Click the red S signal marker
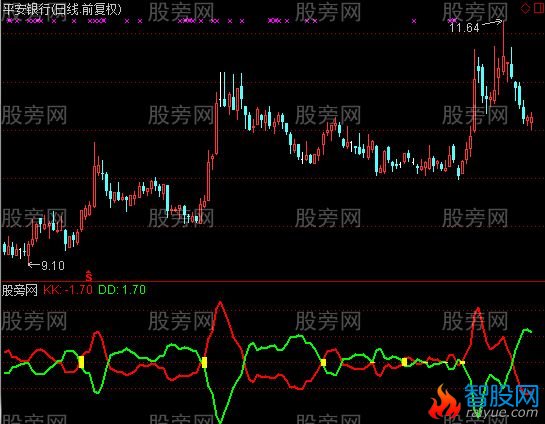Screen dimensions: 545x424 click(x=89, y=276)
